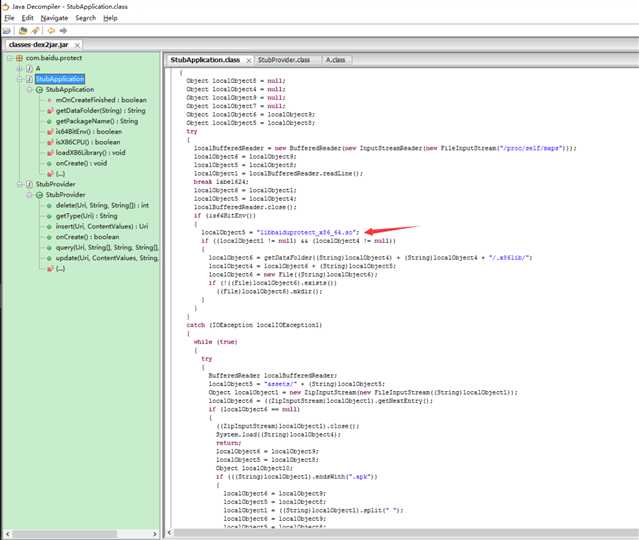The height and width of the screenshot is (540, 639).
Task: Click the "/proc/self/maps" string in code
Action: (531, 148)
